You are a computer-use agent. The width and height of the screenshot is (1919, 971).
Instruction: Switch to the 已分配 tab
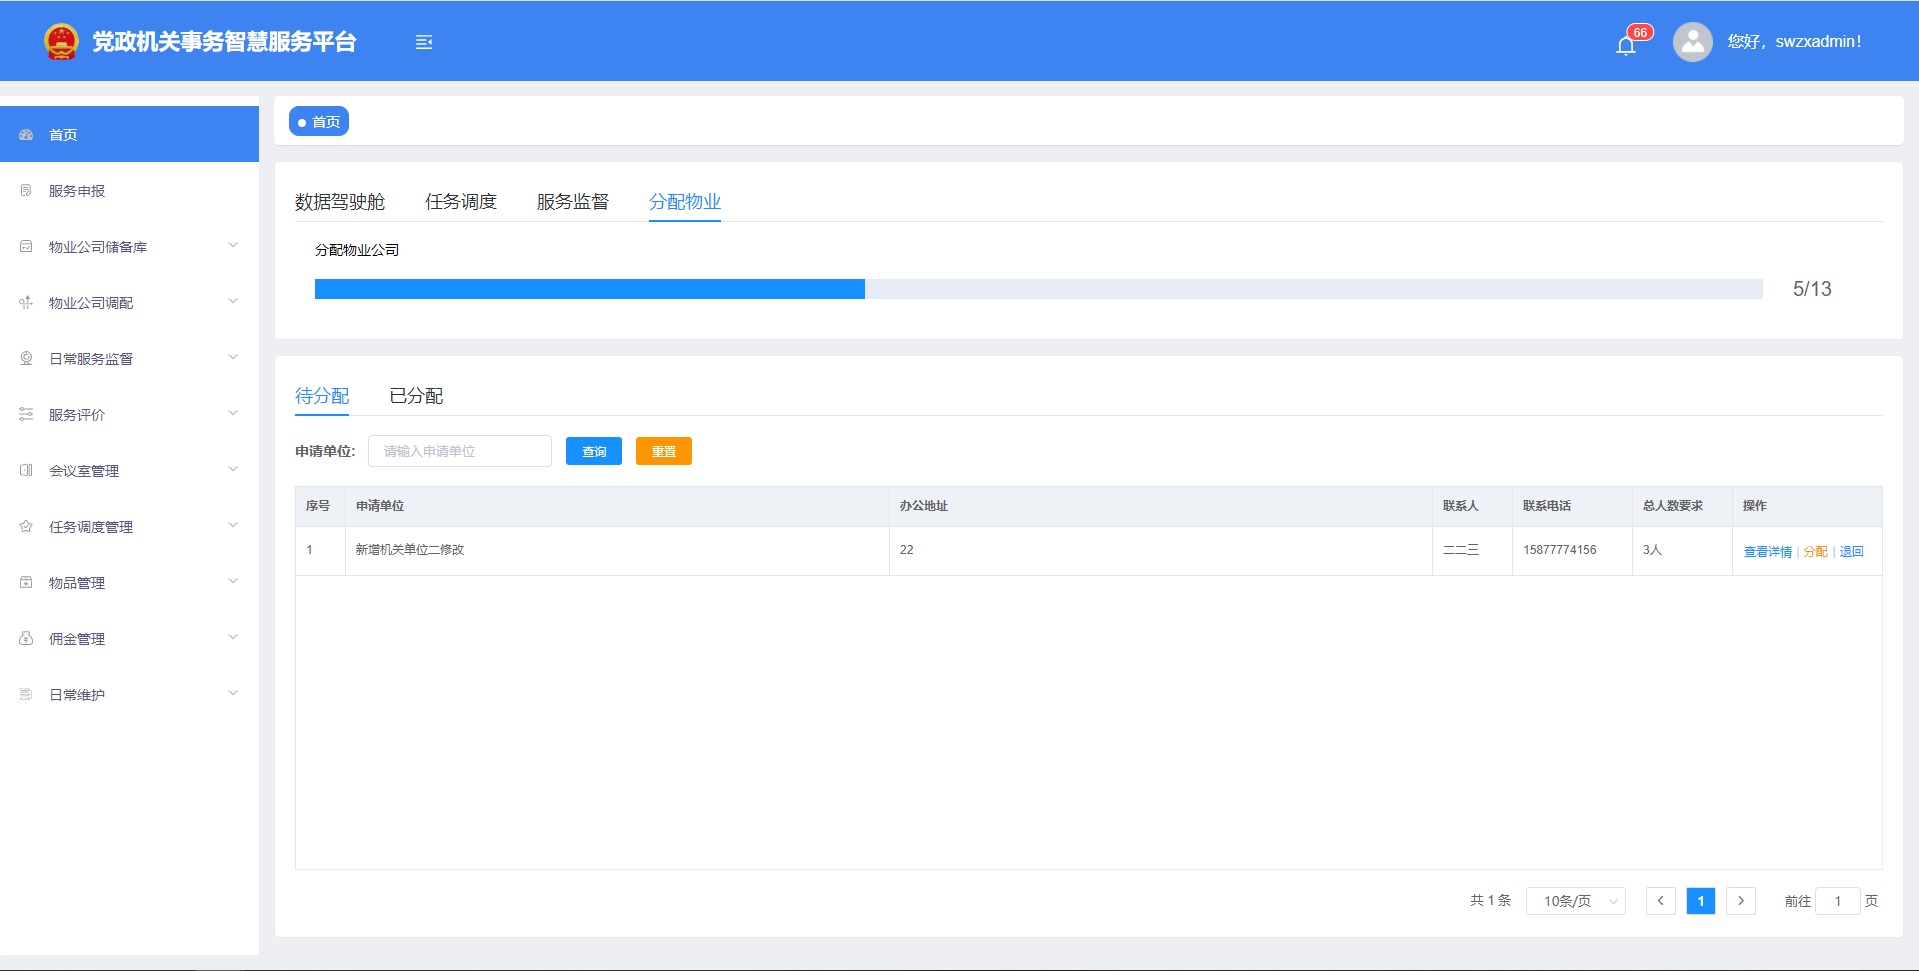point(416,396)
